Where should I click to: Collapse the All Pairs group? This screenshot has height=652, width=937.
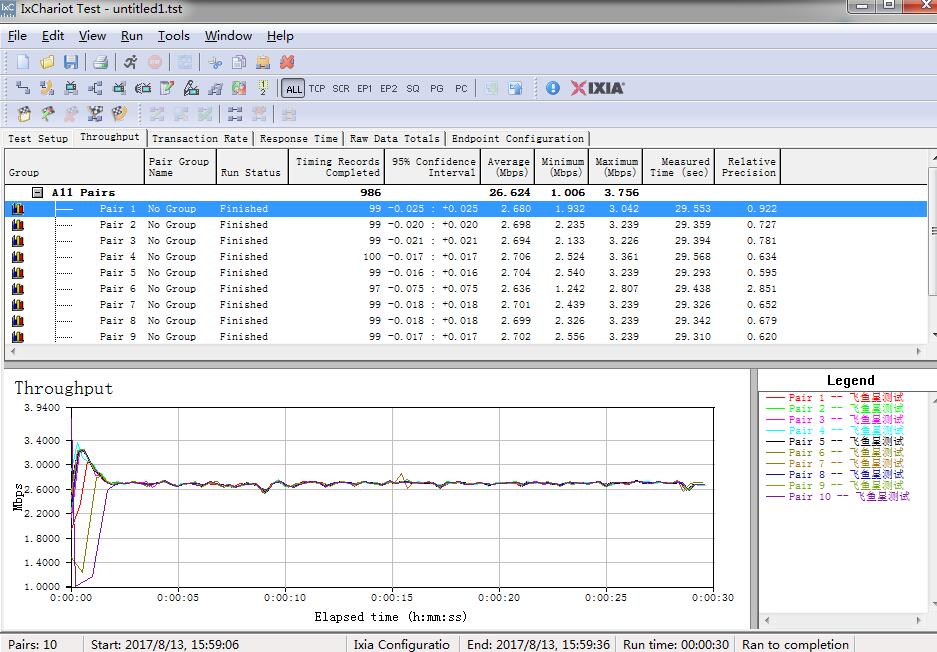tap(37, 193)
